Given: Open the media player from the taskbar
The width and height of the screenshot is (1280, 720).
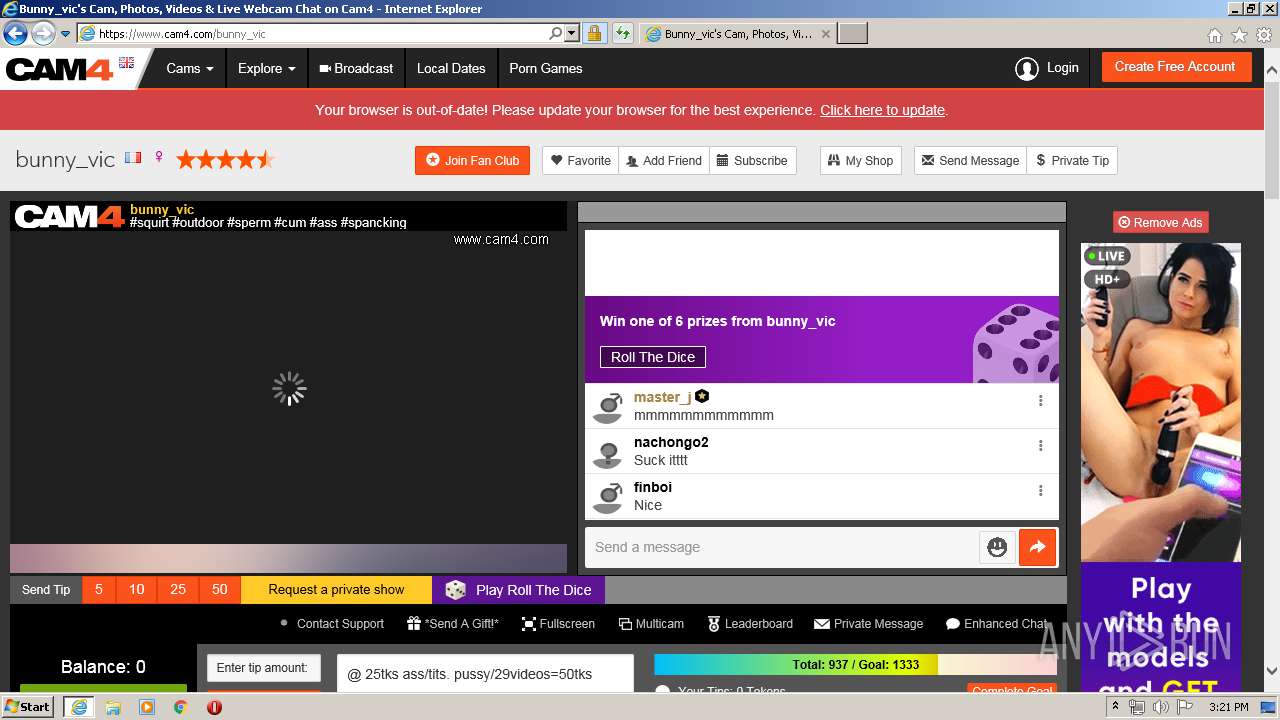Looking at the screenshot, I should [x=147, y=707].
